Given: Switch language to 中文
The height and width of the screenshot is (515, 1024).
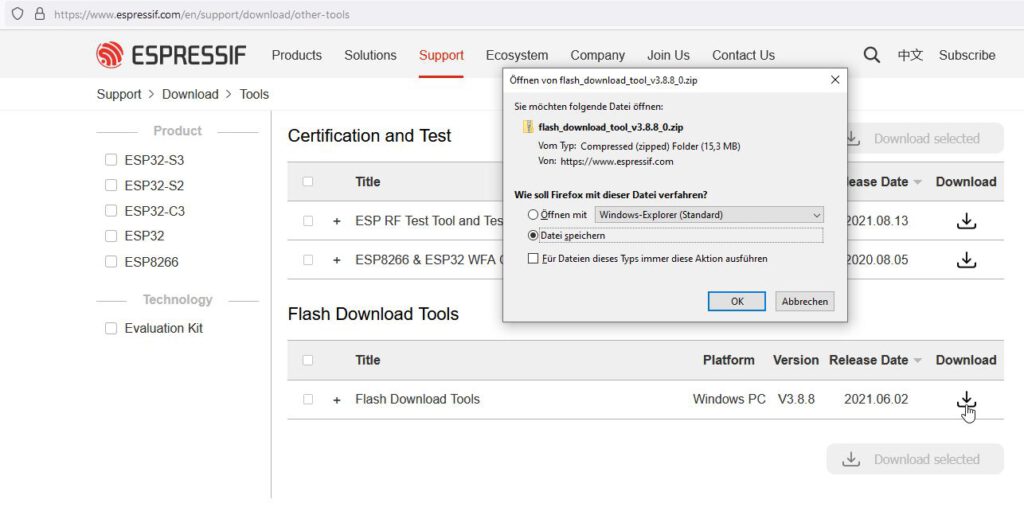Looking at the screenshot, I should pos(910,55).
